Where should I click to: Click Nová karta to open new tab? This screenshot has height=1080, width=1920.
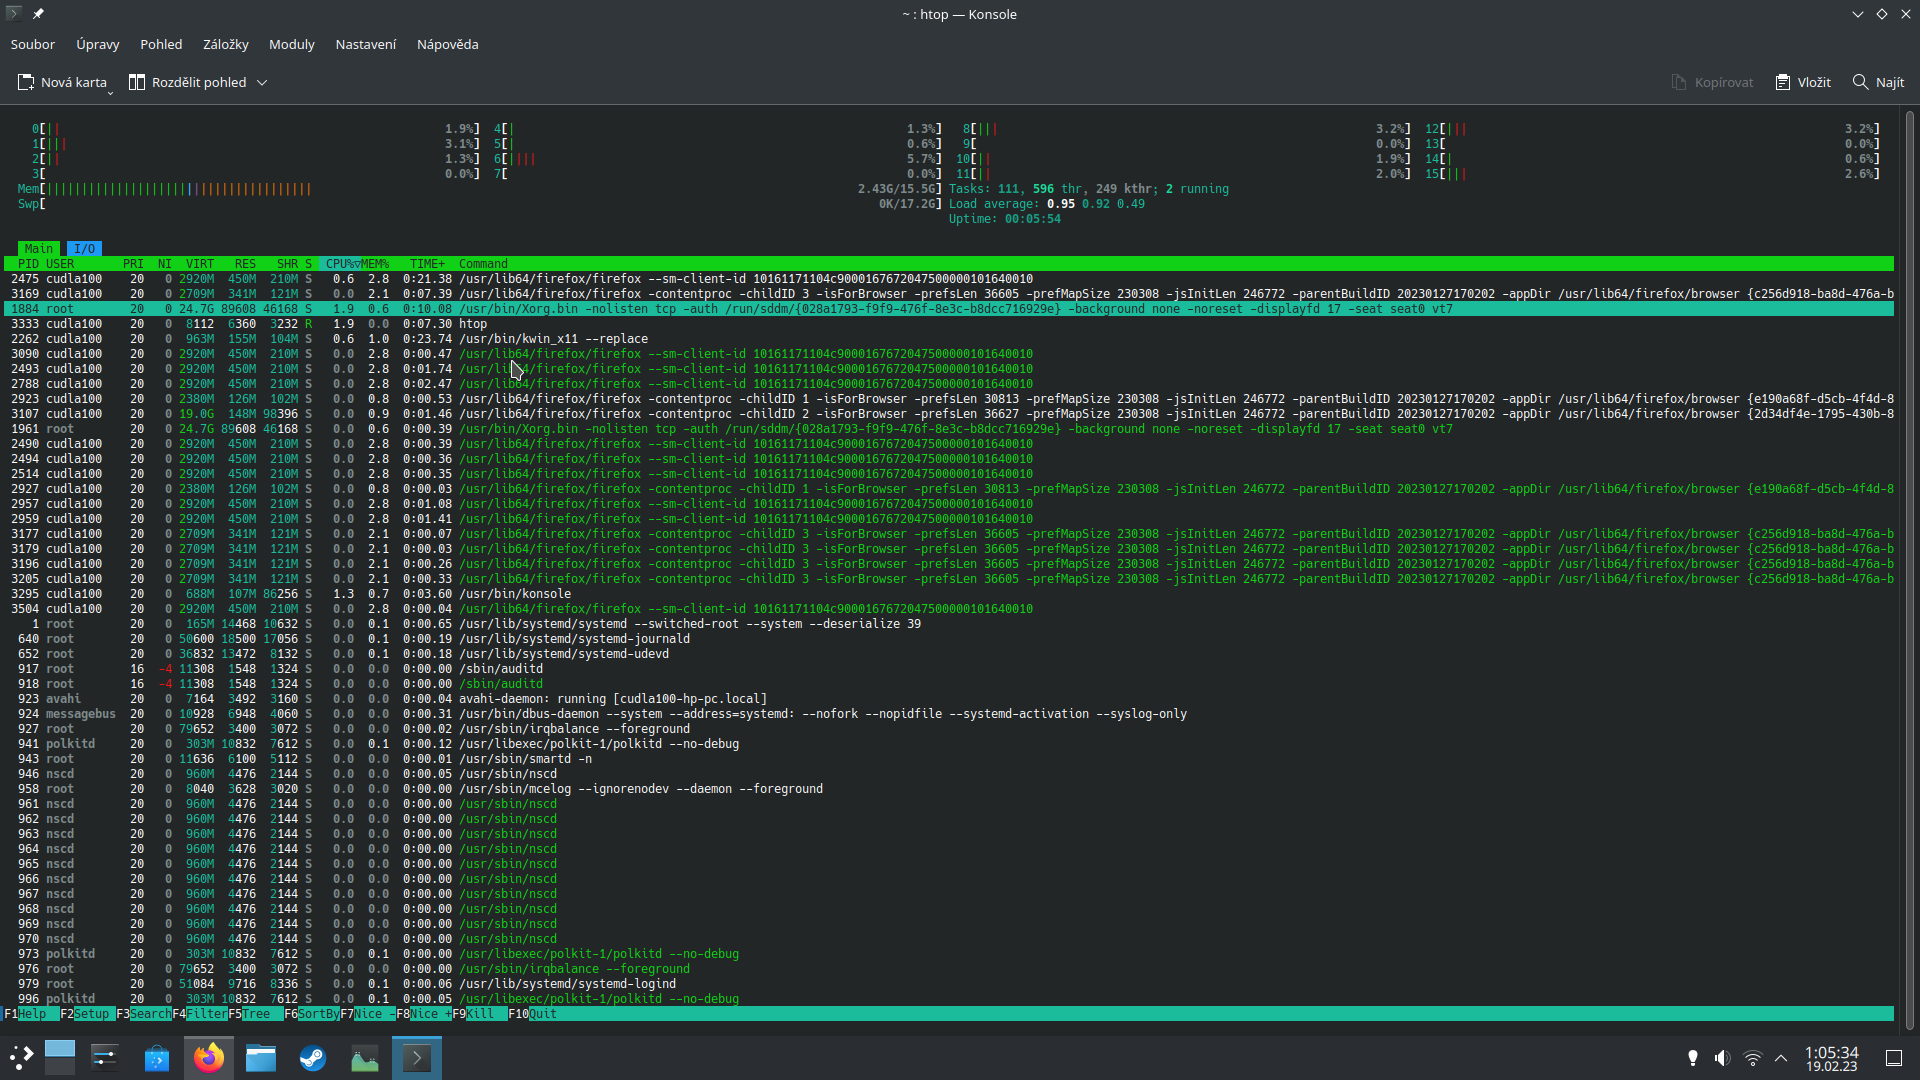(x=63, y=82)
